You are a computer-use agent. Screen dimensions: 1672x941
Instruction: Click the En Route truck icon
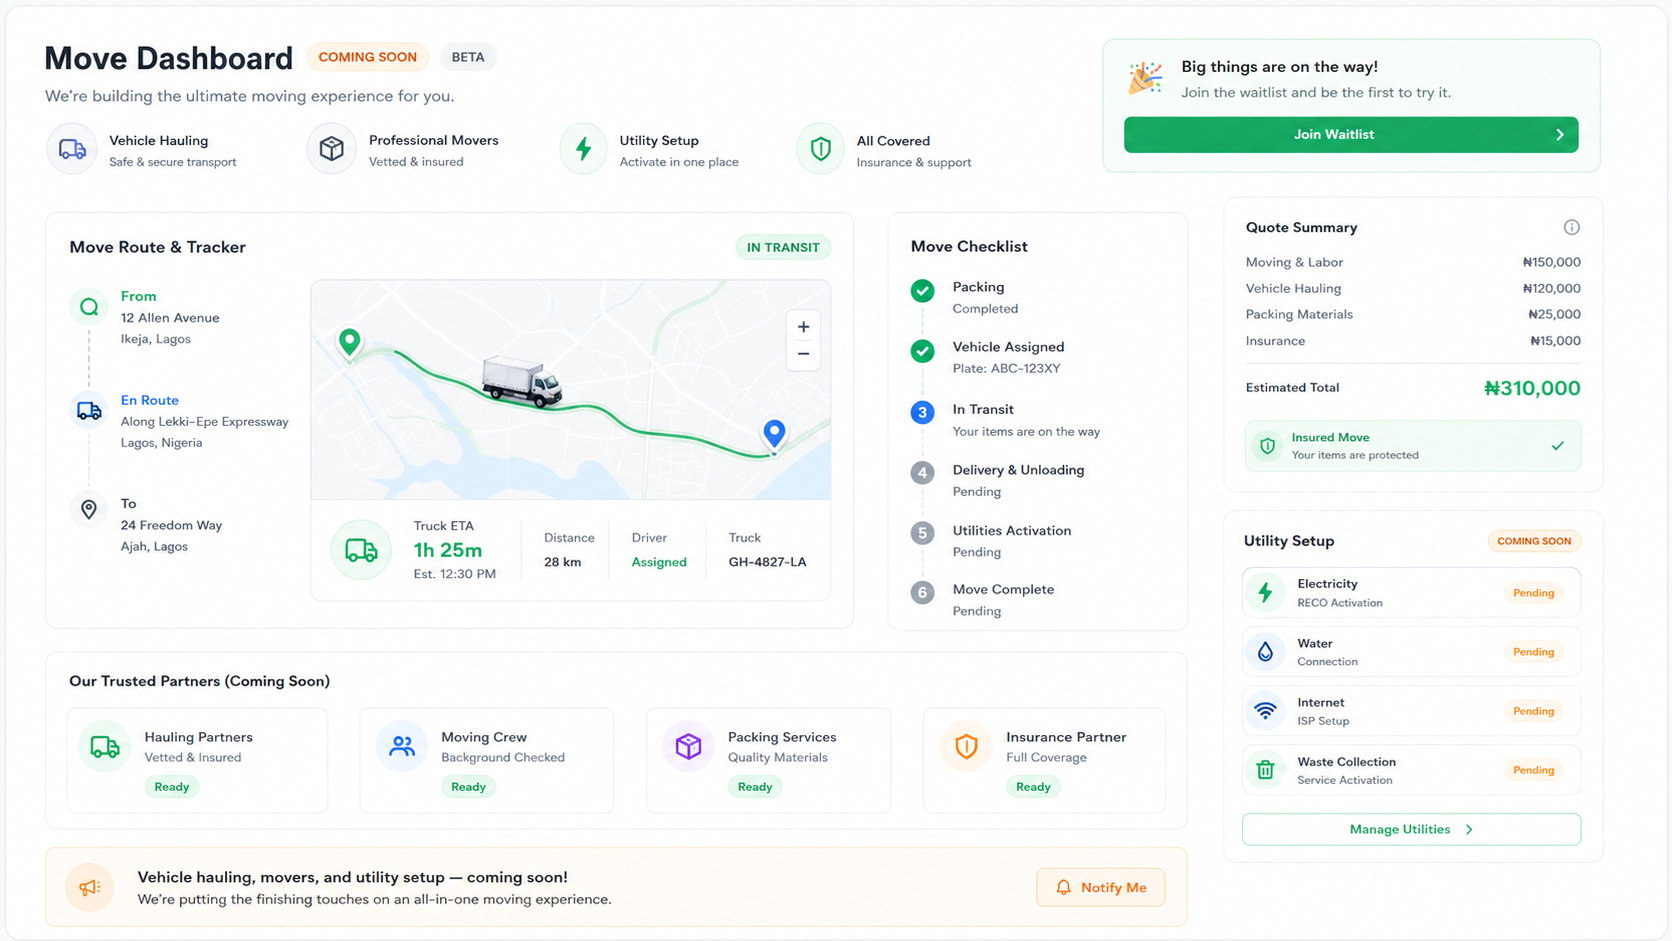pyautogui.click(x=89, y=411)
